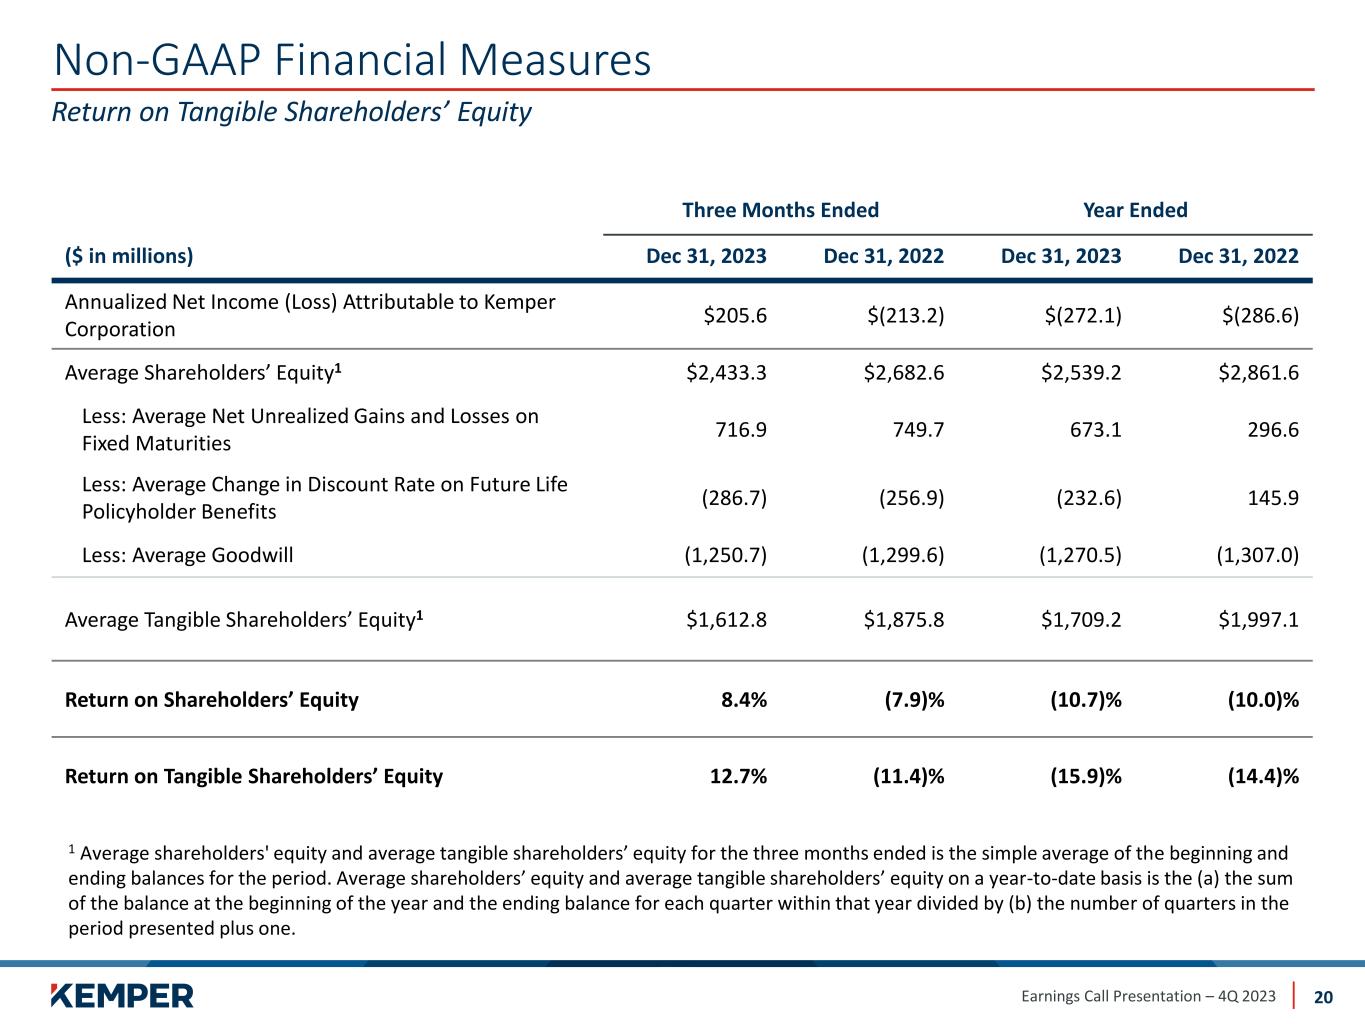
Task: Select the $2,433.3 average equity value
Action: (x=726, y=373)
